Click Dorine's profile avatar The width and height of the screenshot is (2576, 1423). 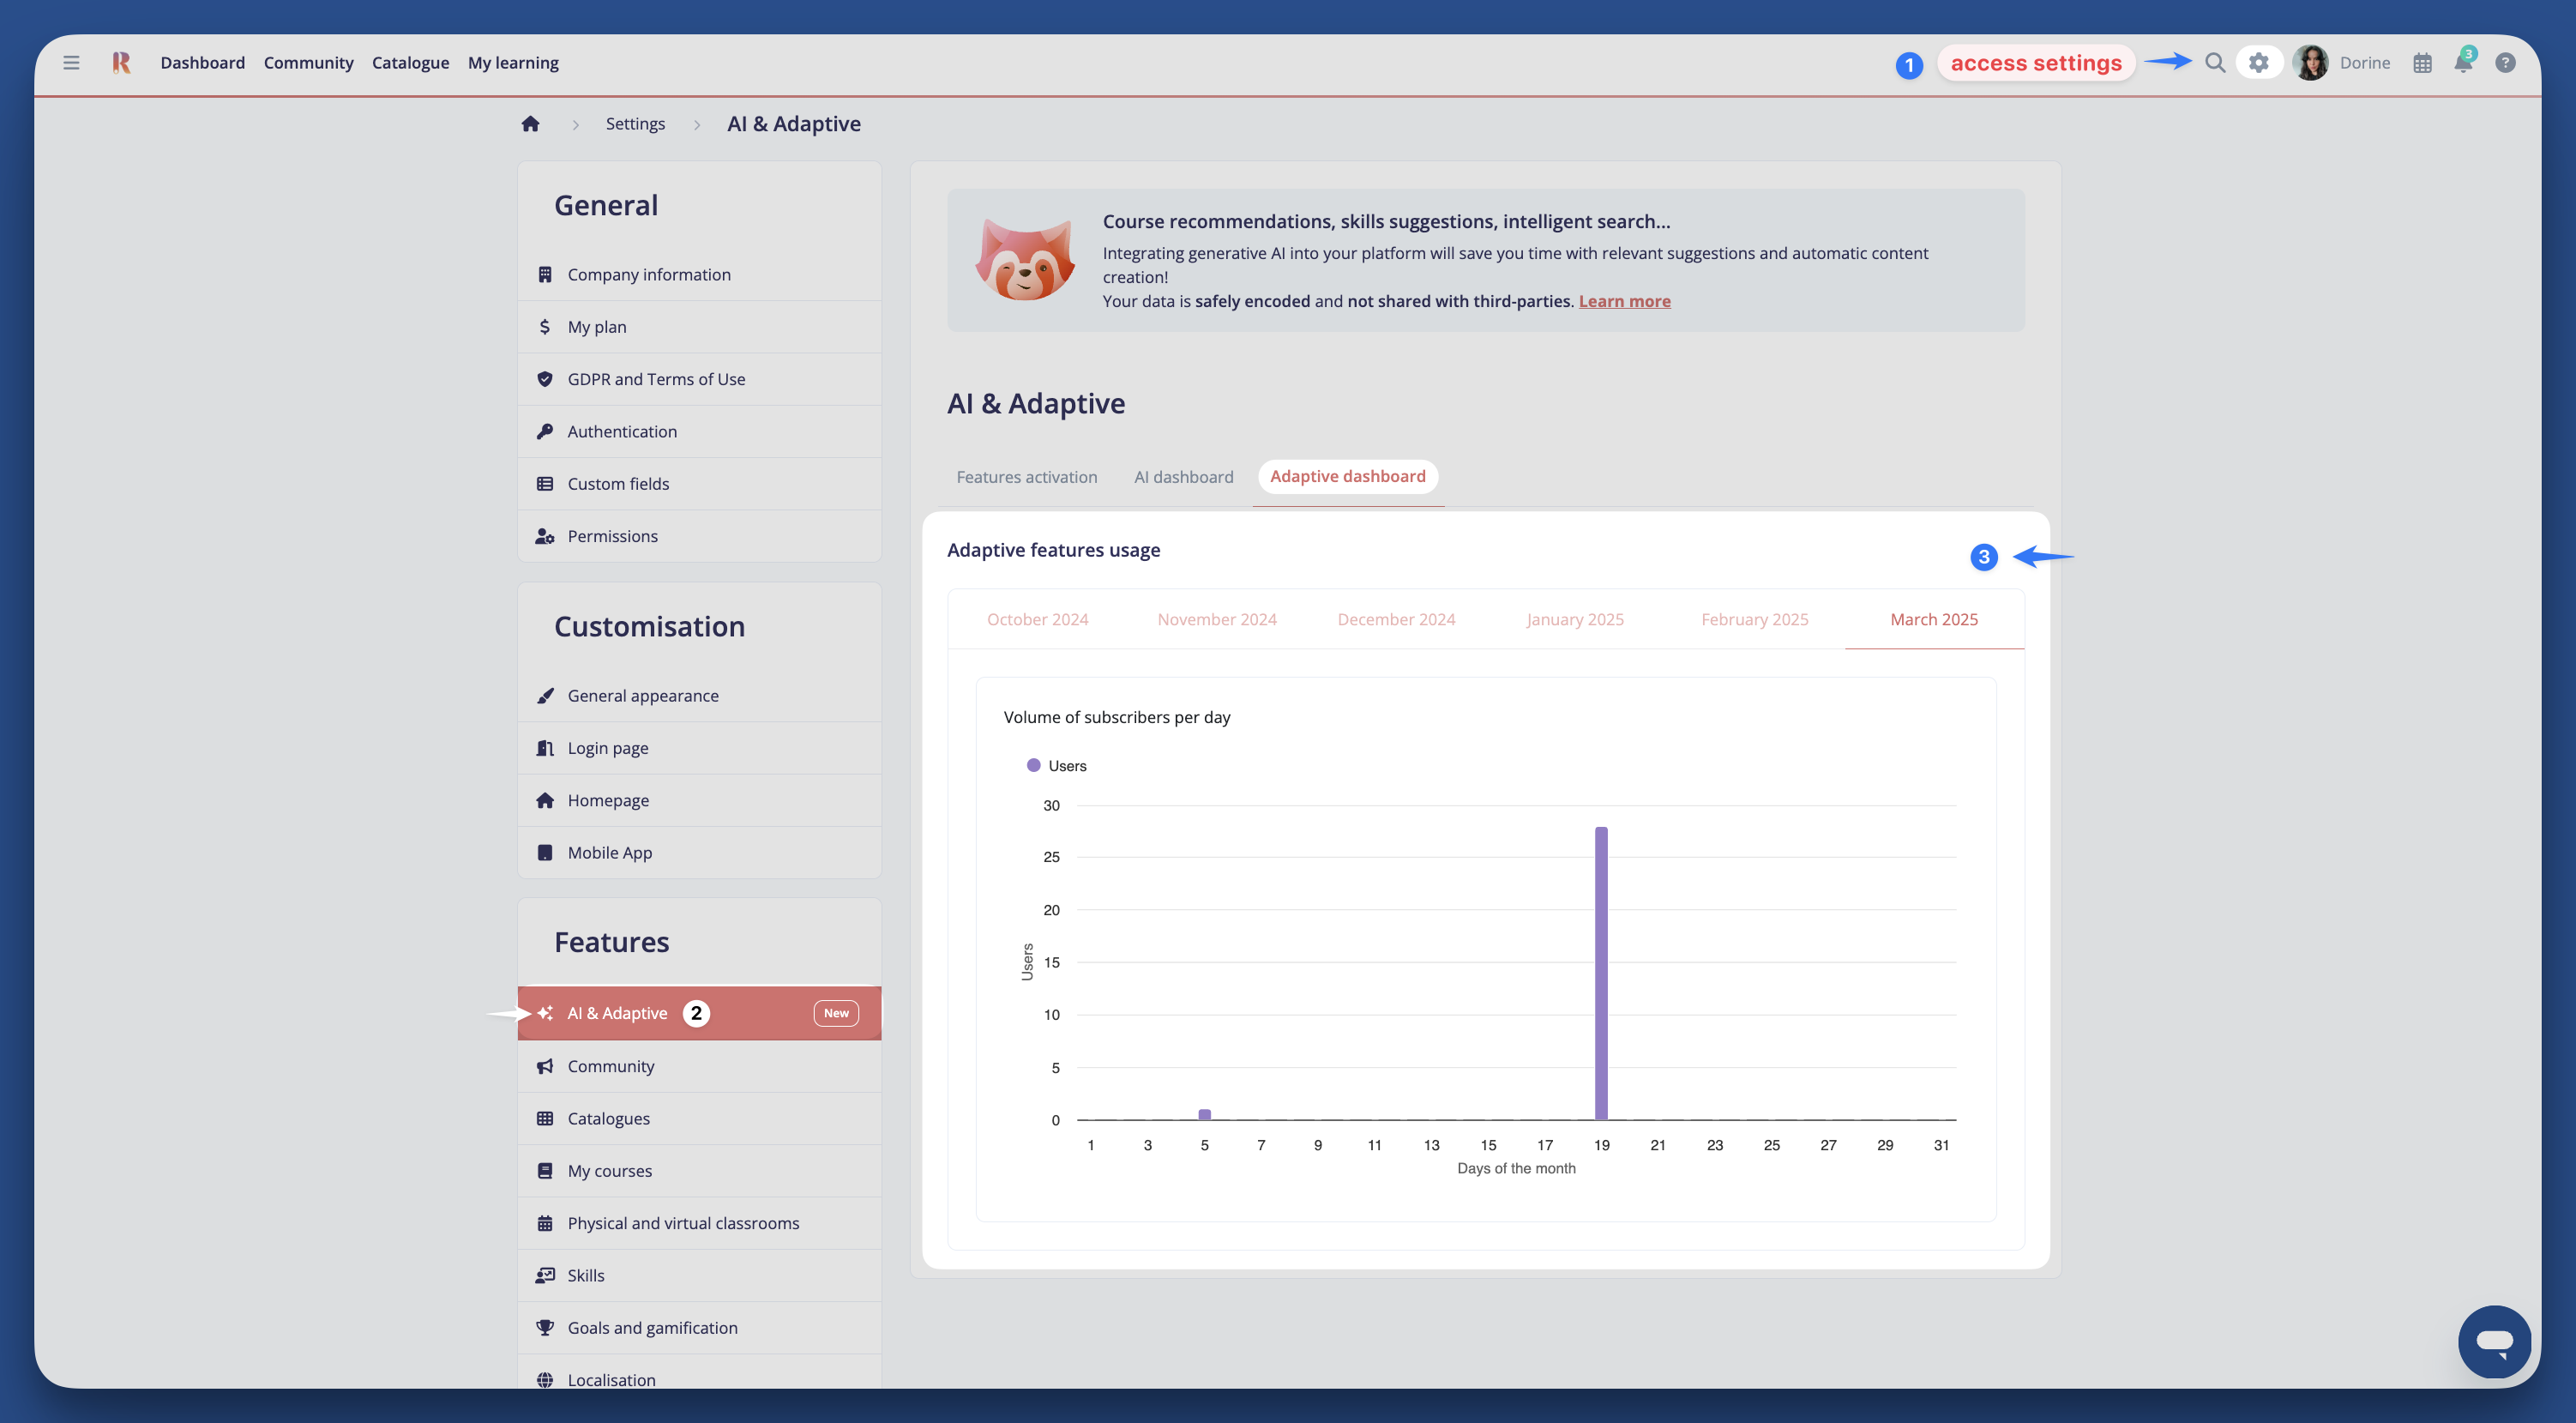[2310, 62]
